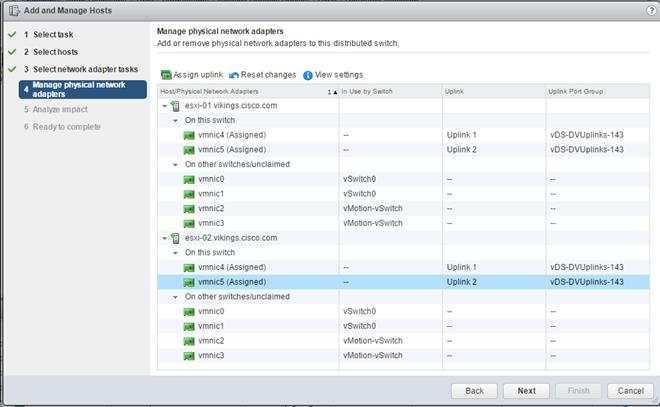This screenshot has width=660, height=407.
Task: Click the Finish button
Action: 578,391
